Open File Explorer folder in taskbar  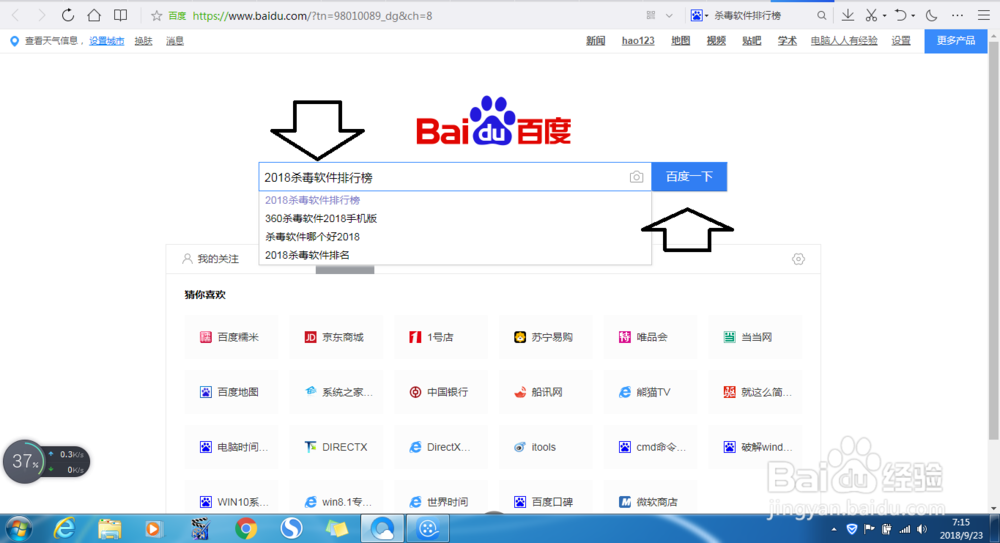point(109,529)
